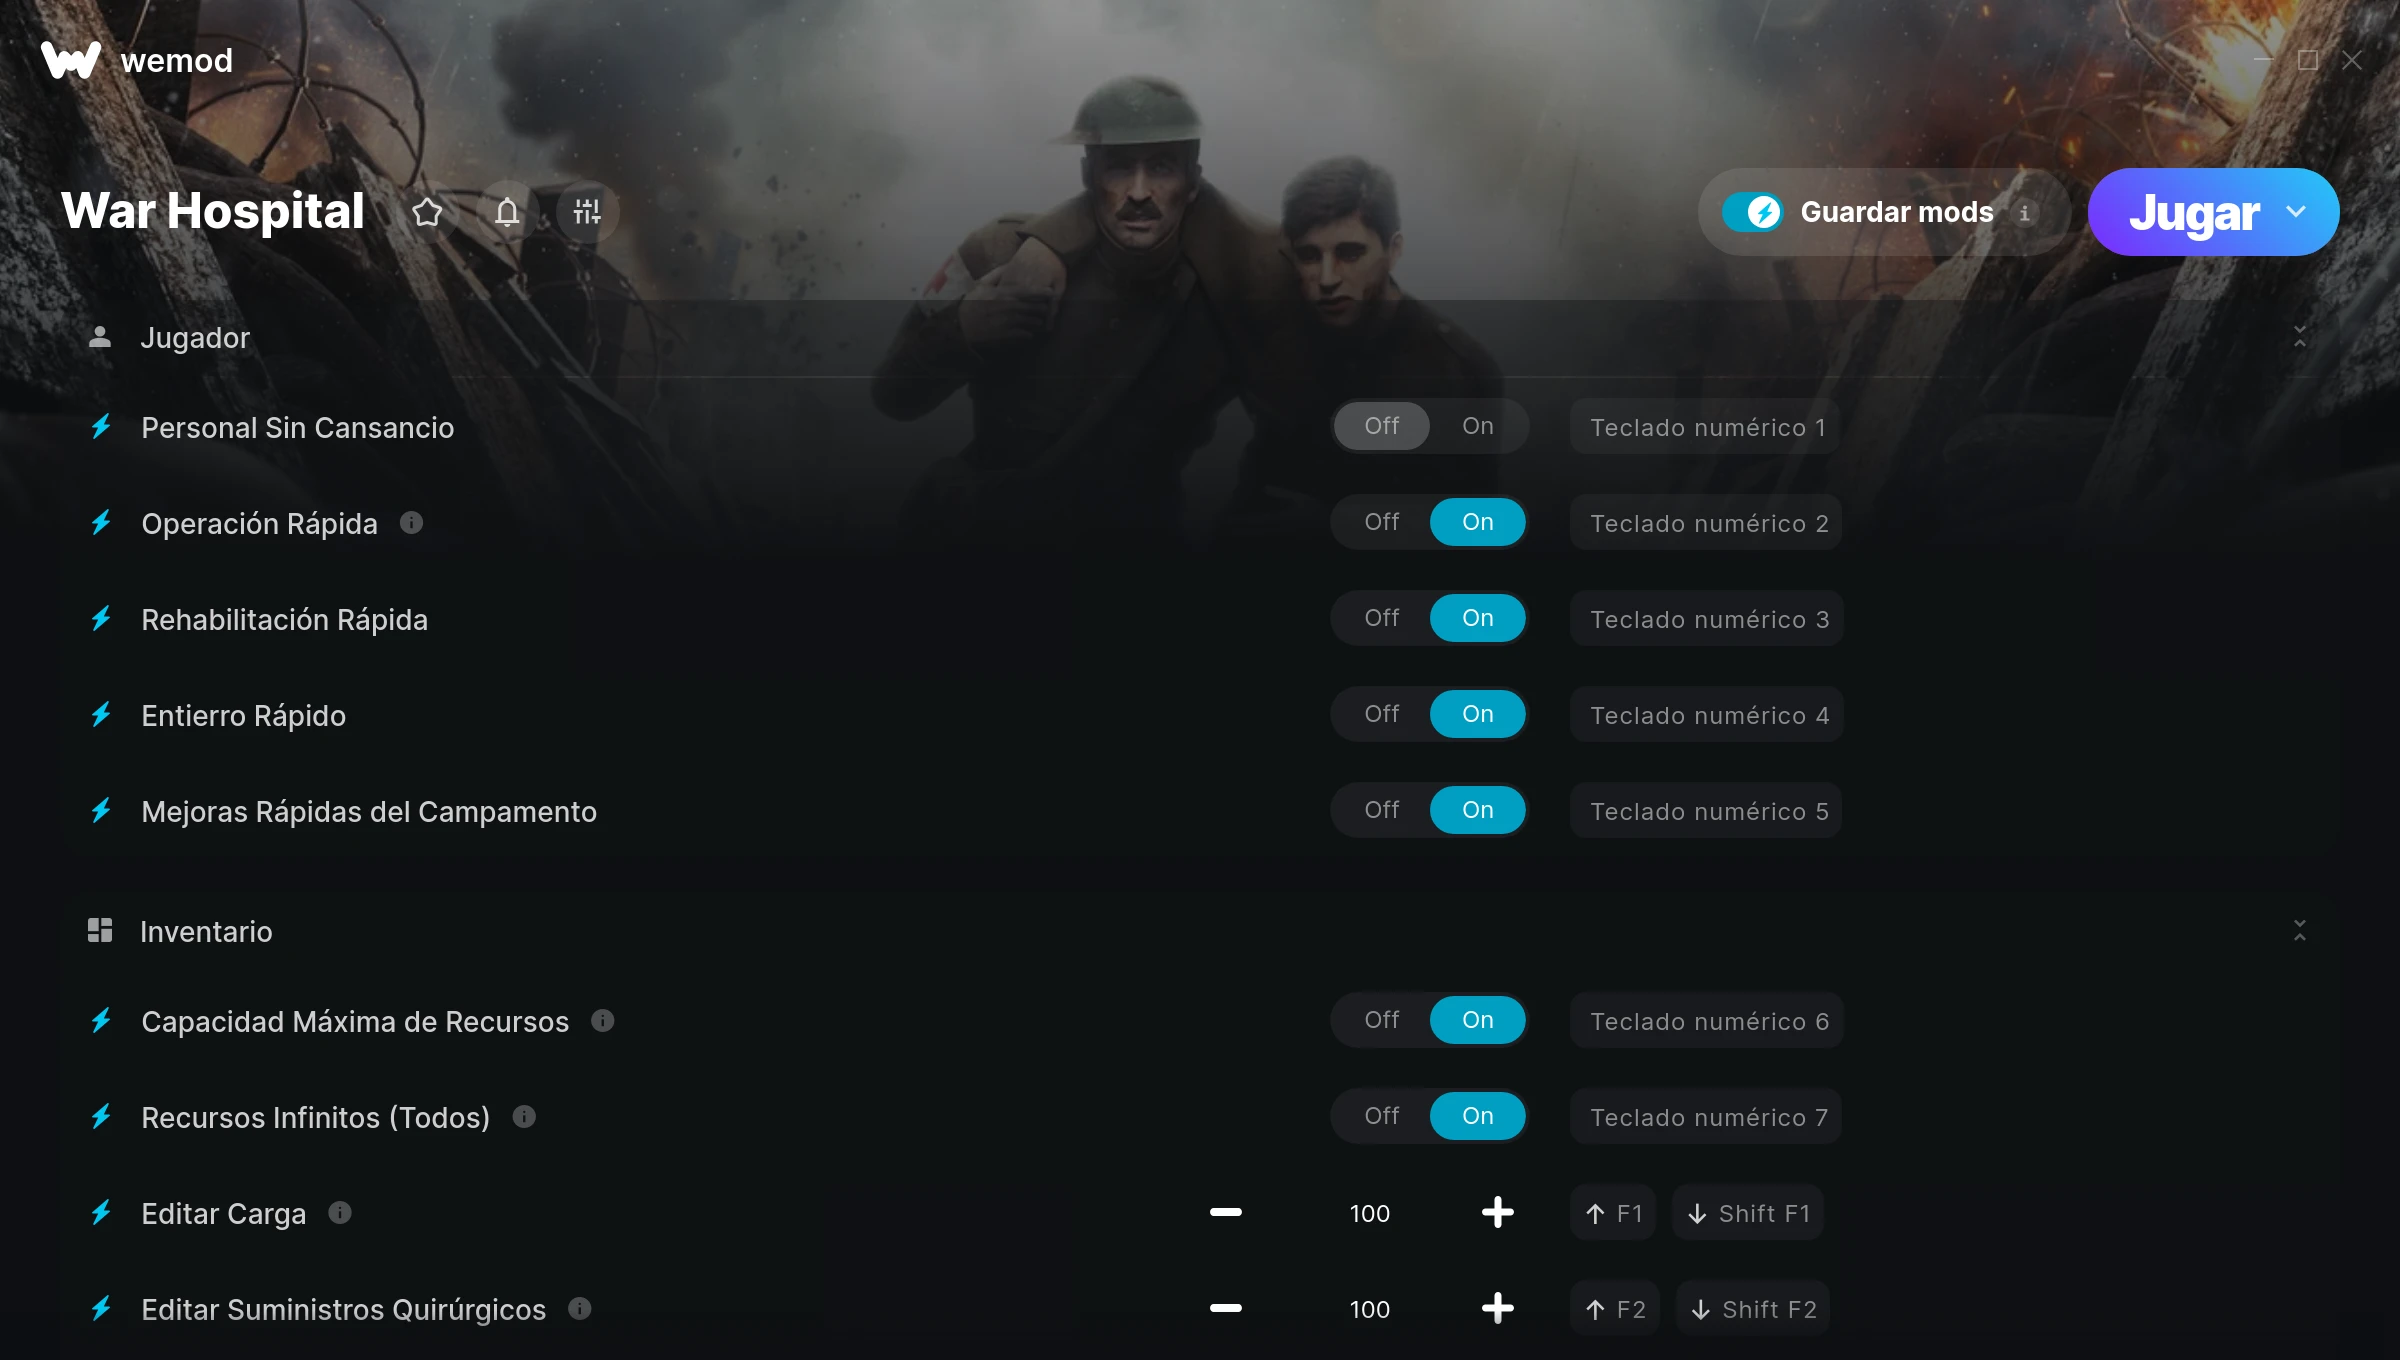Show info for Capacidad Máxima de Recursos
Image resolution: width=2400 pixels, height=1360 pixels.
click(602, 1020)
